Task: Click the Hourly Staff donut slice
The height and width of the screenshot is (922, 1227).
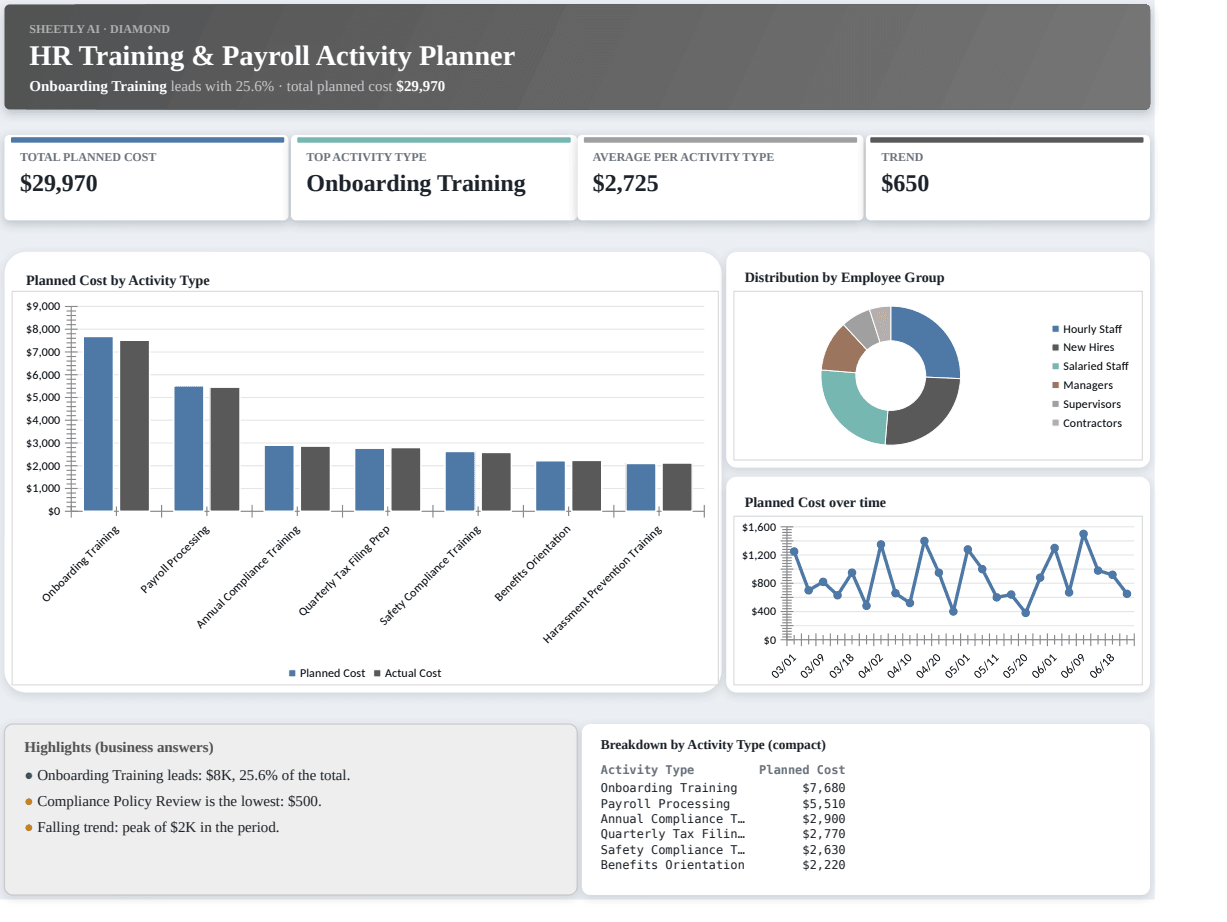Action: (x=930, y=342)
